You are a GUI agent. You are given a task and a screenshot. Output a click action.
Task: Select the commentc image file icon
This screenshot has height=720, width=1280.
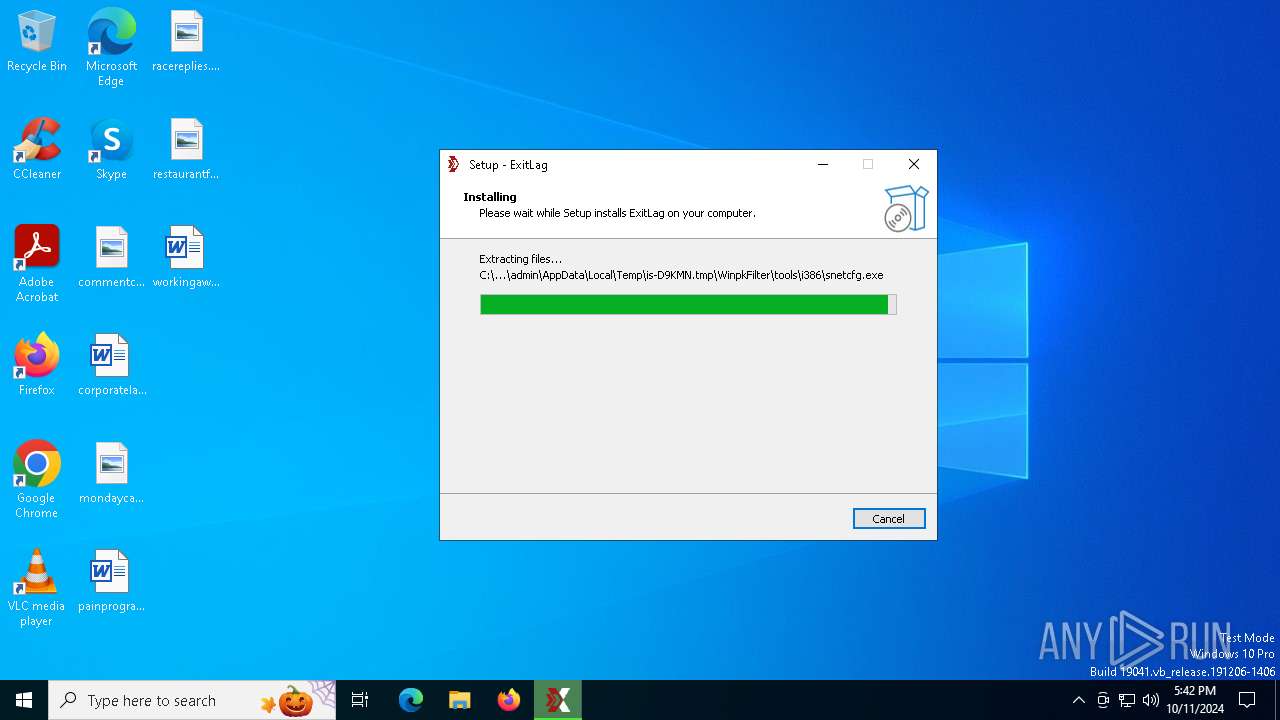111,258
